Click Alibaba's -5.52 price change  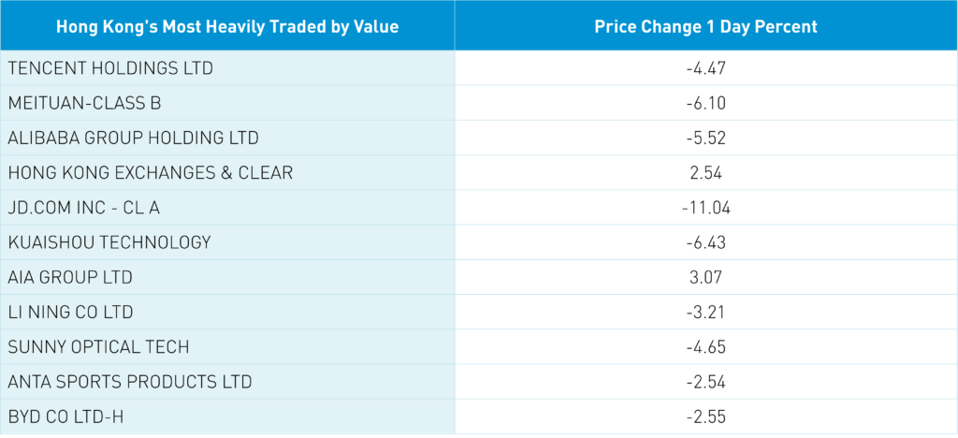pyautogui.click(x=705, y=138)
